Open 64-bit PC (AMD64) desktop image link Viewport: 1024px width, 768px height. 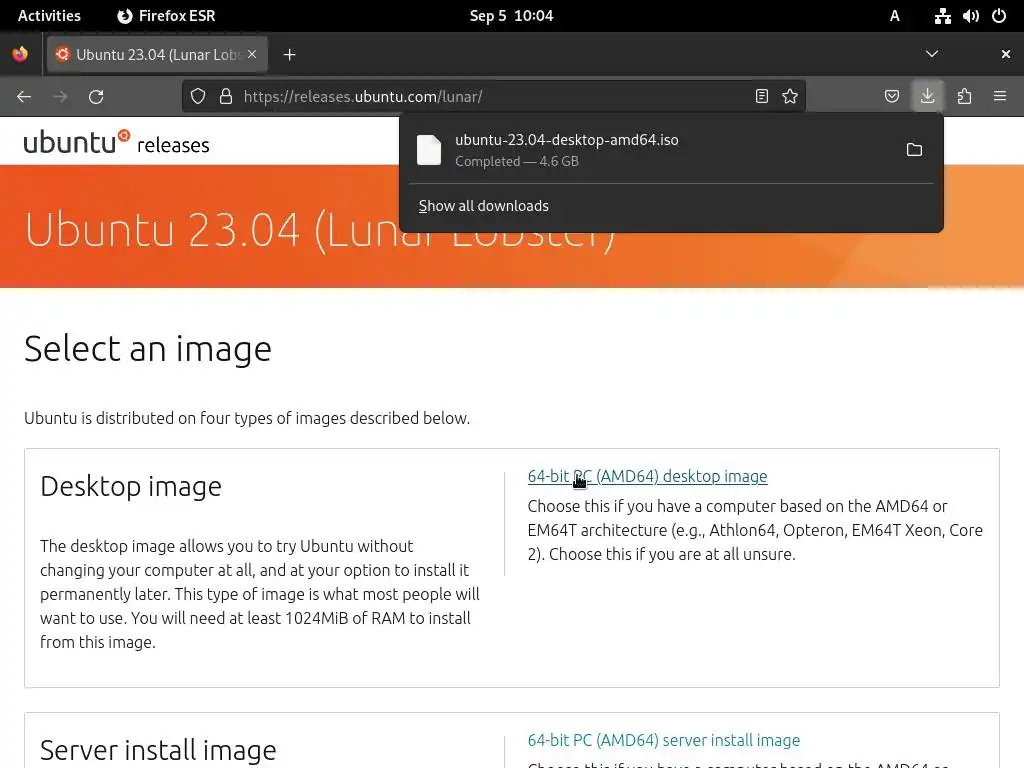[647, 476]
